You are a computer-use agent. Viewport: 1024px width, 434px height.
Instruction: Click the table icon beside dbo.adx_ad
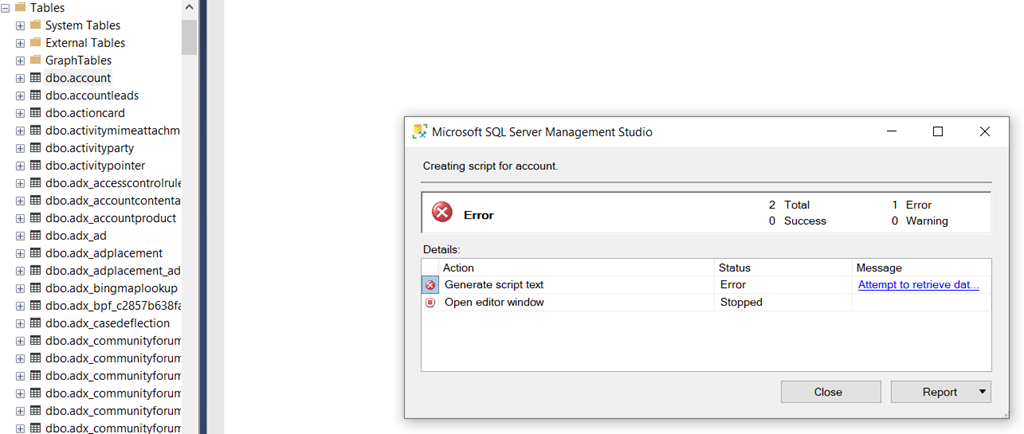(x=36, y=236)
